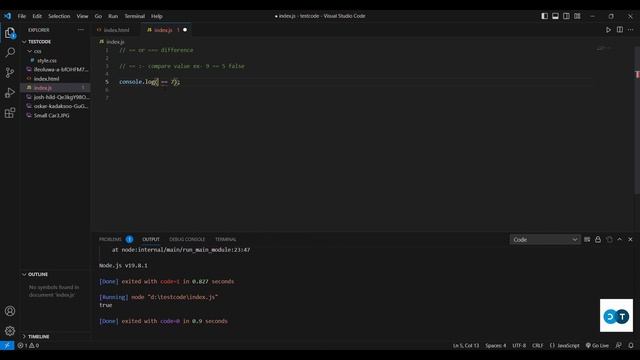The height and width of the screenshot is (360, 640).
Task: Open the Help menu
Action: coord(157,16)
